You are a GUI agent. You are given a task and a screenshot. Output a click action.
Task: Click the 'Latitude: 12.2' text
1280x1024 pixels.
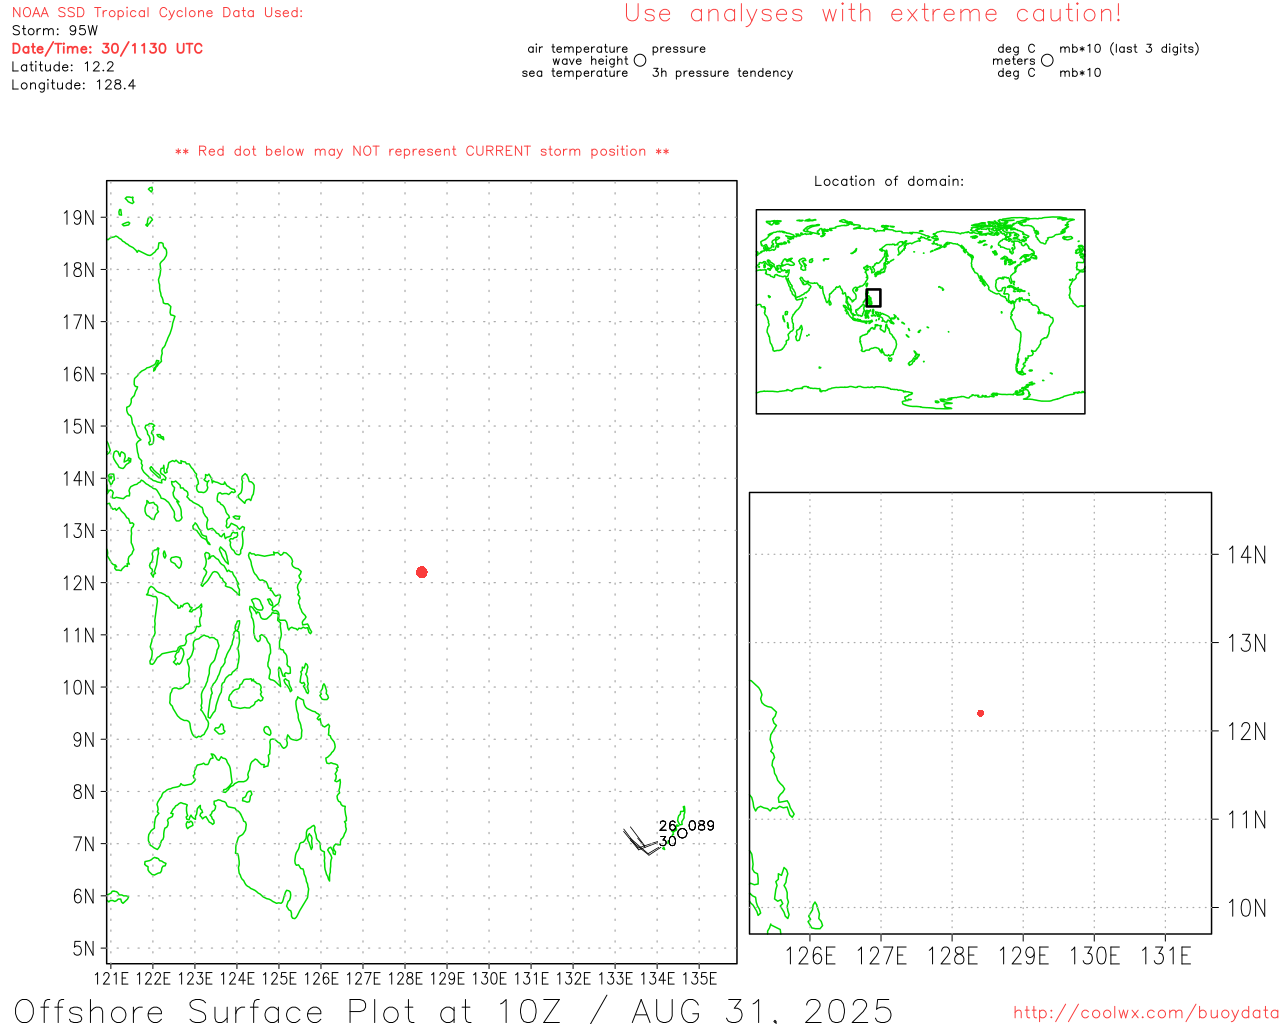pyautogui.click(x=63, y=67)
